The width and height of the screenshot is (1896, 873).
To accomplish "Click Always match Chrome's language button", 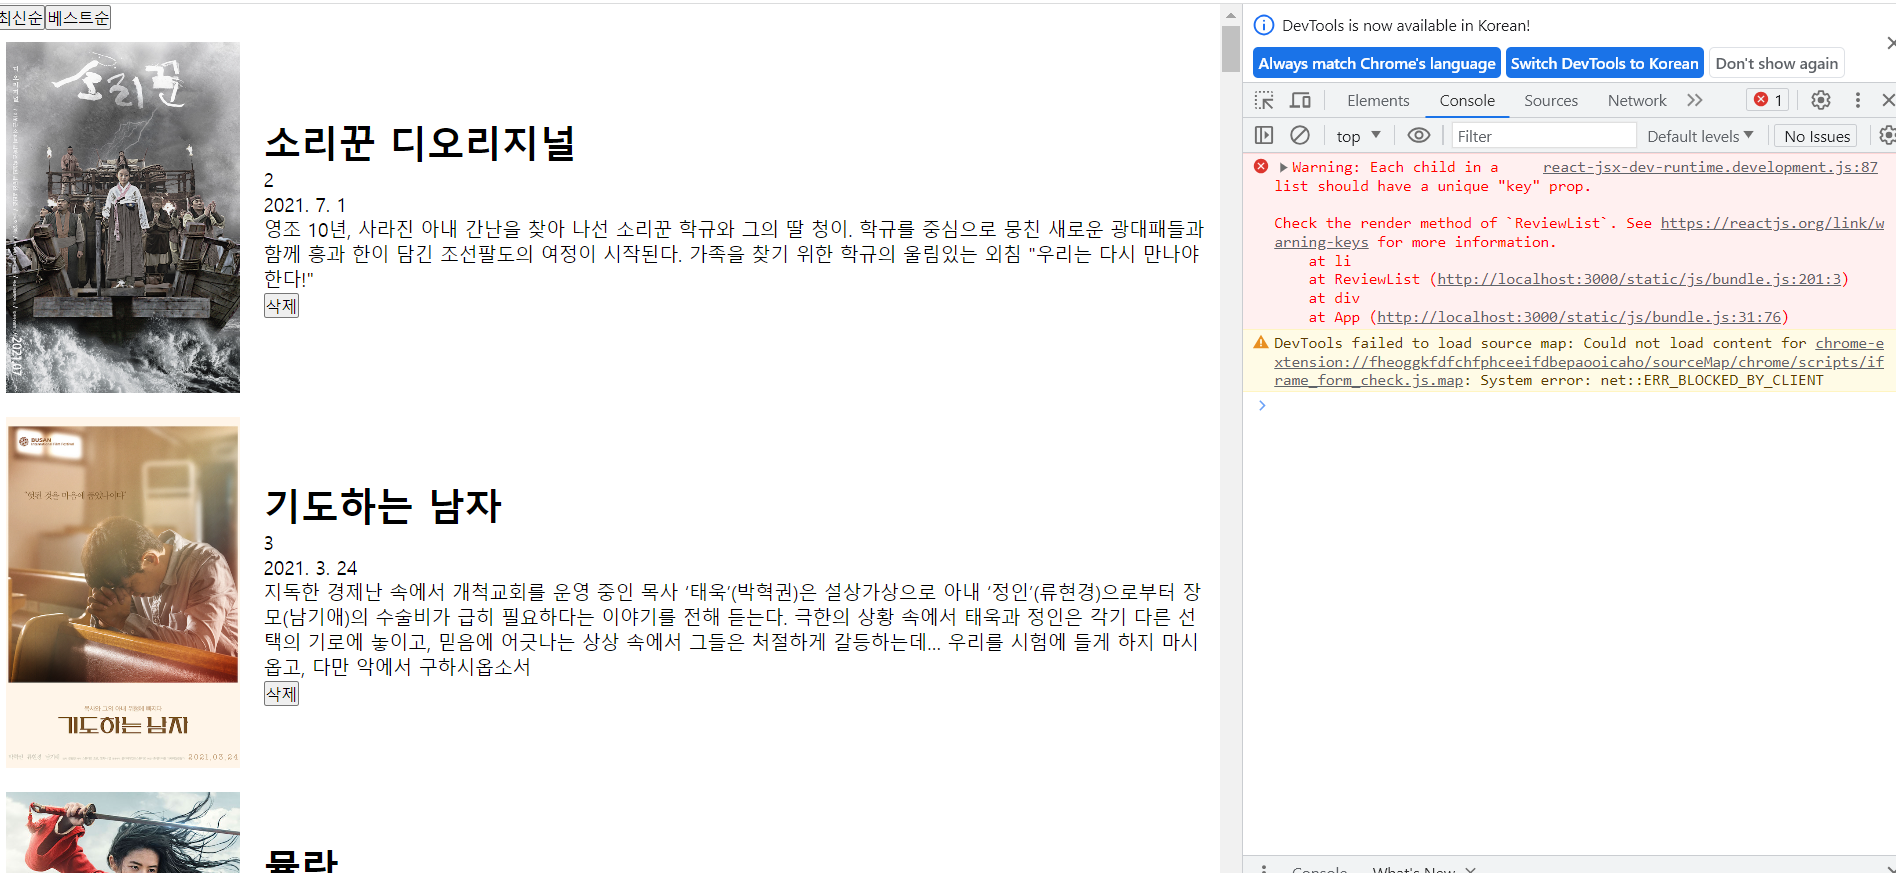I will pyautogui.click(x=1377, y=63).
